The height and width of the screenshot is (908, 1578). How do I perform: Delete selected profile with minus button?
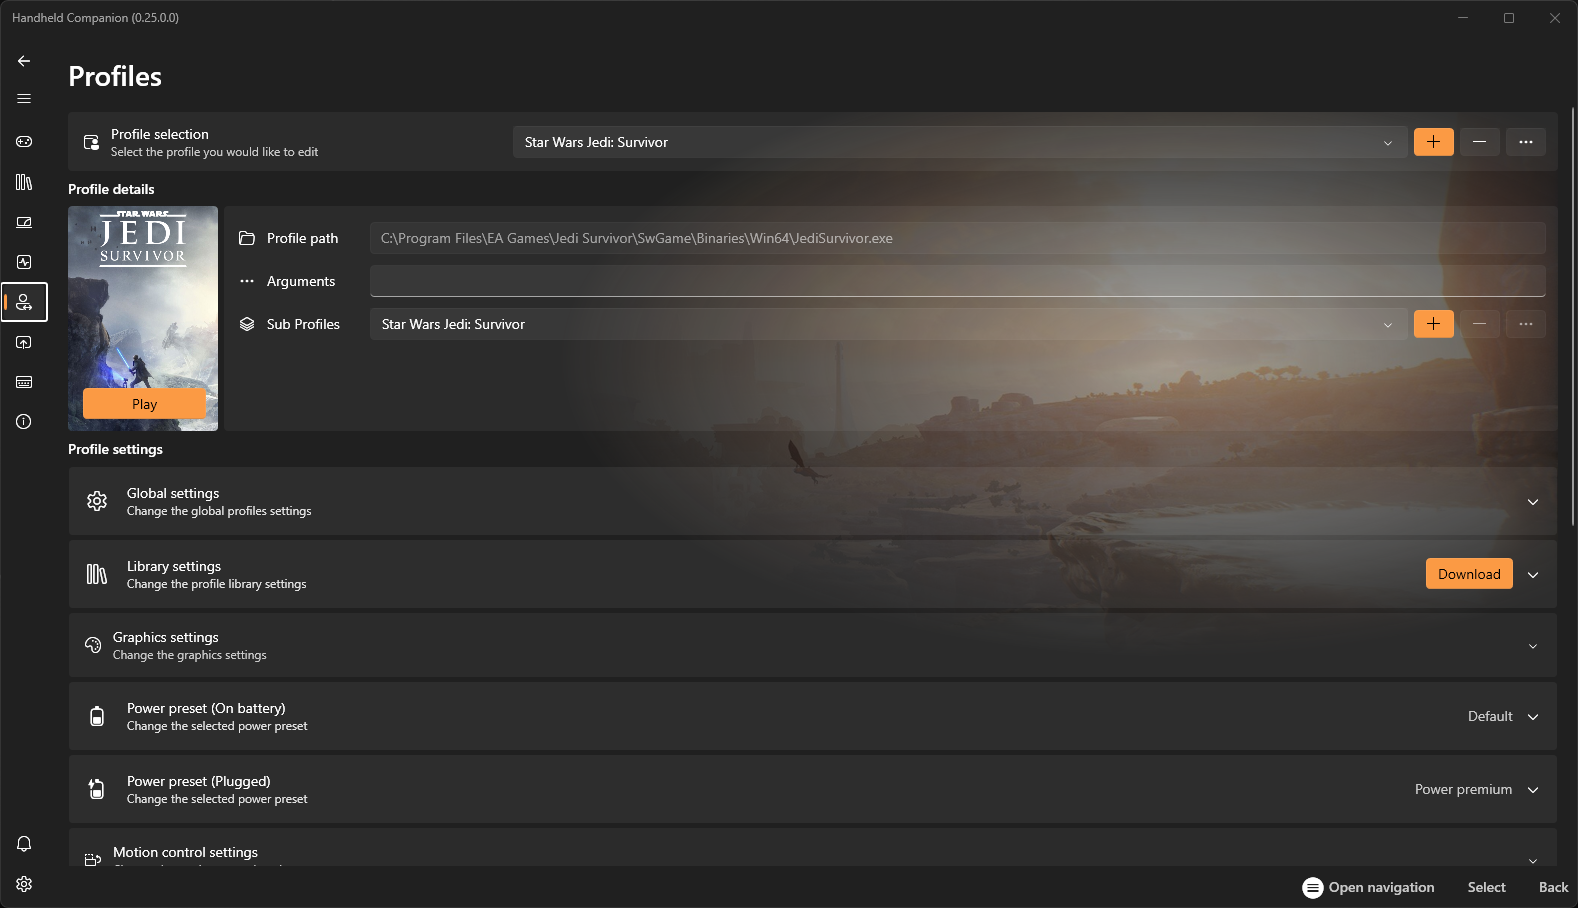coord(1479,142)
